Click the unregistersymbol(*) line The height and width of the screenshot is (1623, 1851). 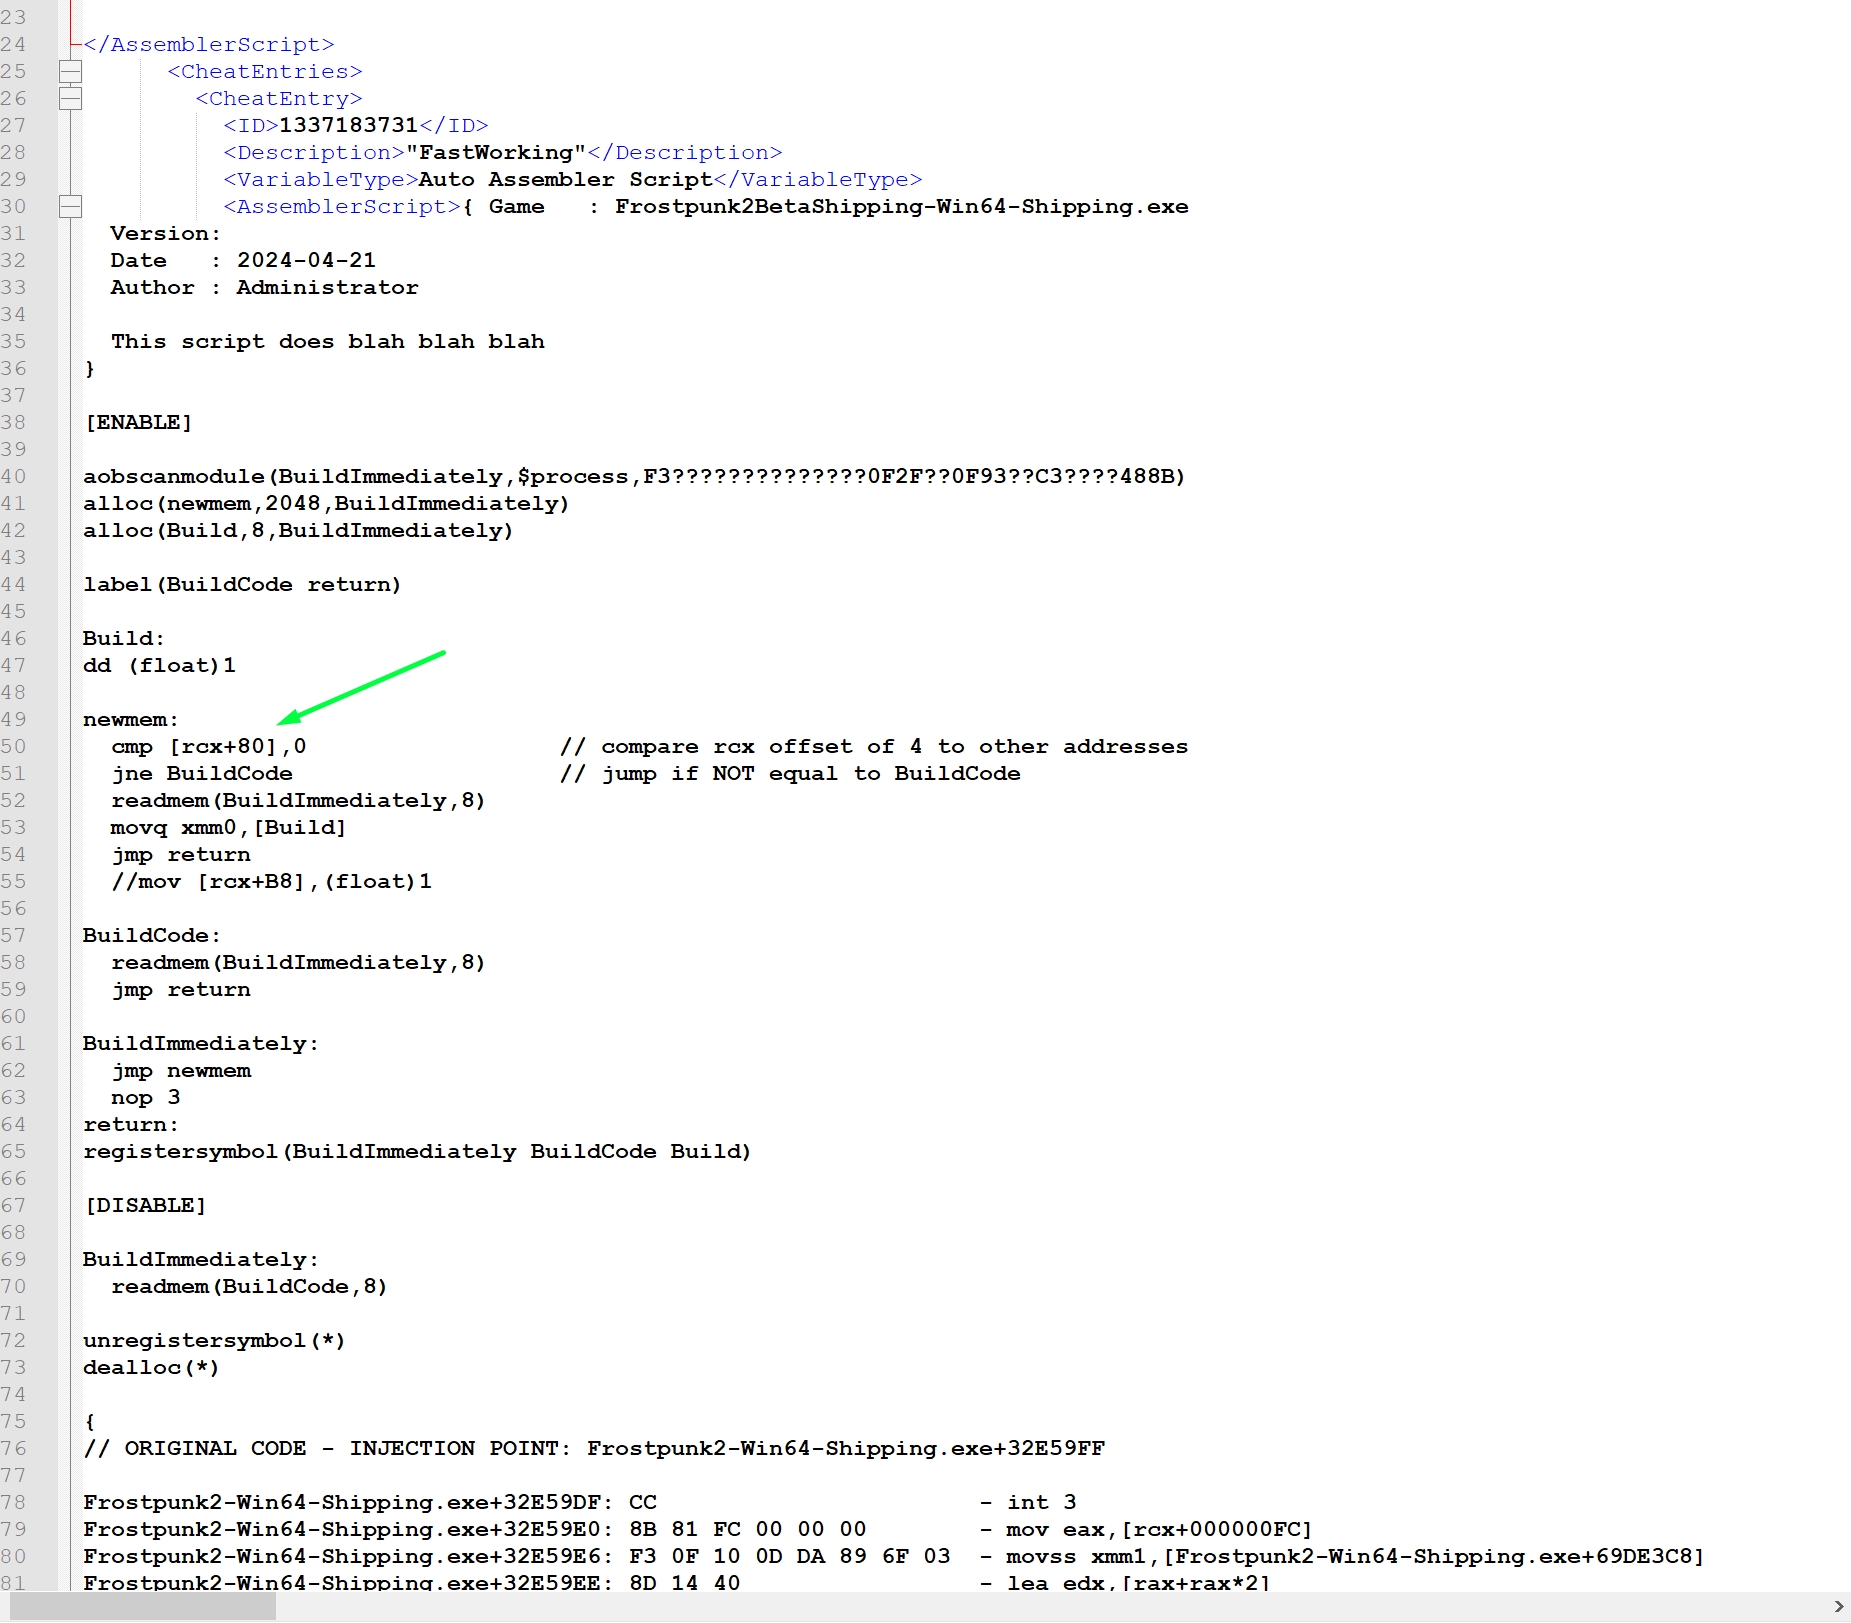(214, 1341)
